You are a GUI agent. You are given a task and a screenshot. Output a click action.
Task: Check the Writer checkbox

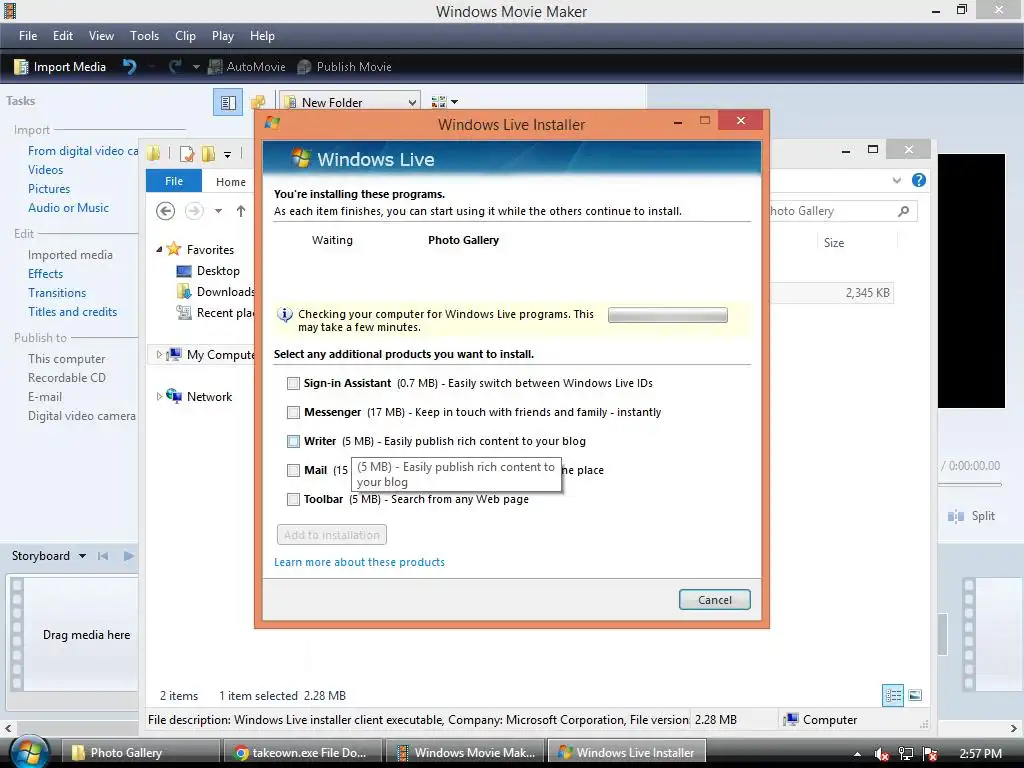pos(293,441)
